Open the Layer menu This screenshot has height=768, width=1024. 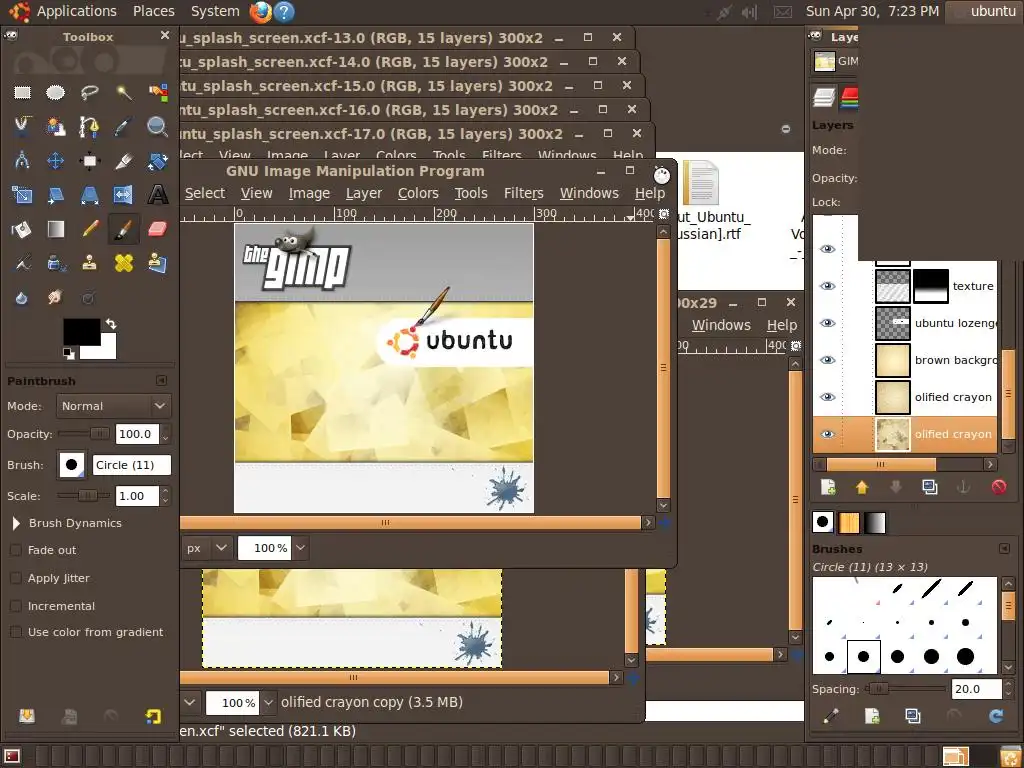tap(364, 193)
